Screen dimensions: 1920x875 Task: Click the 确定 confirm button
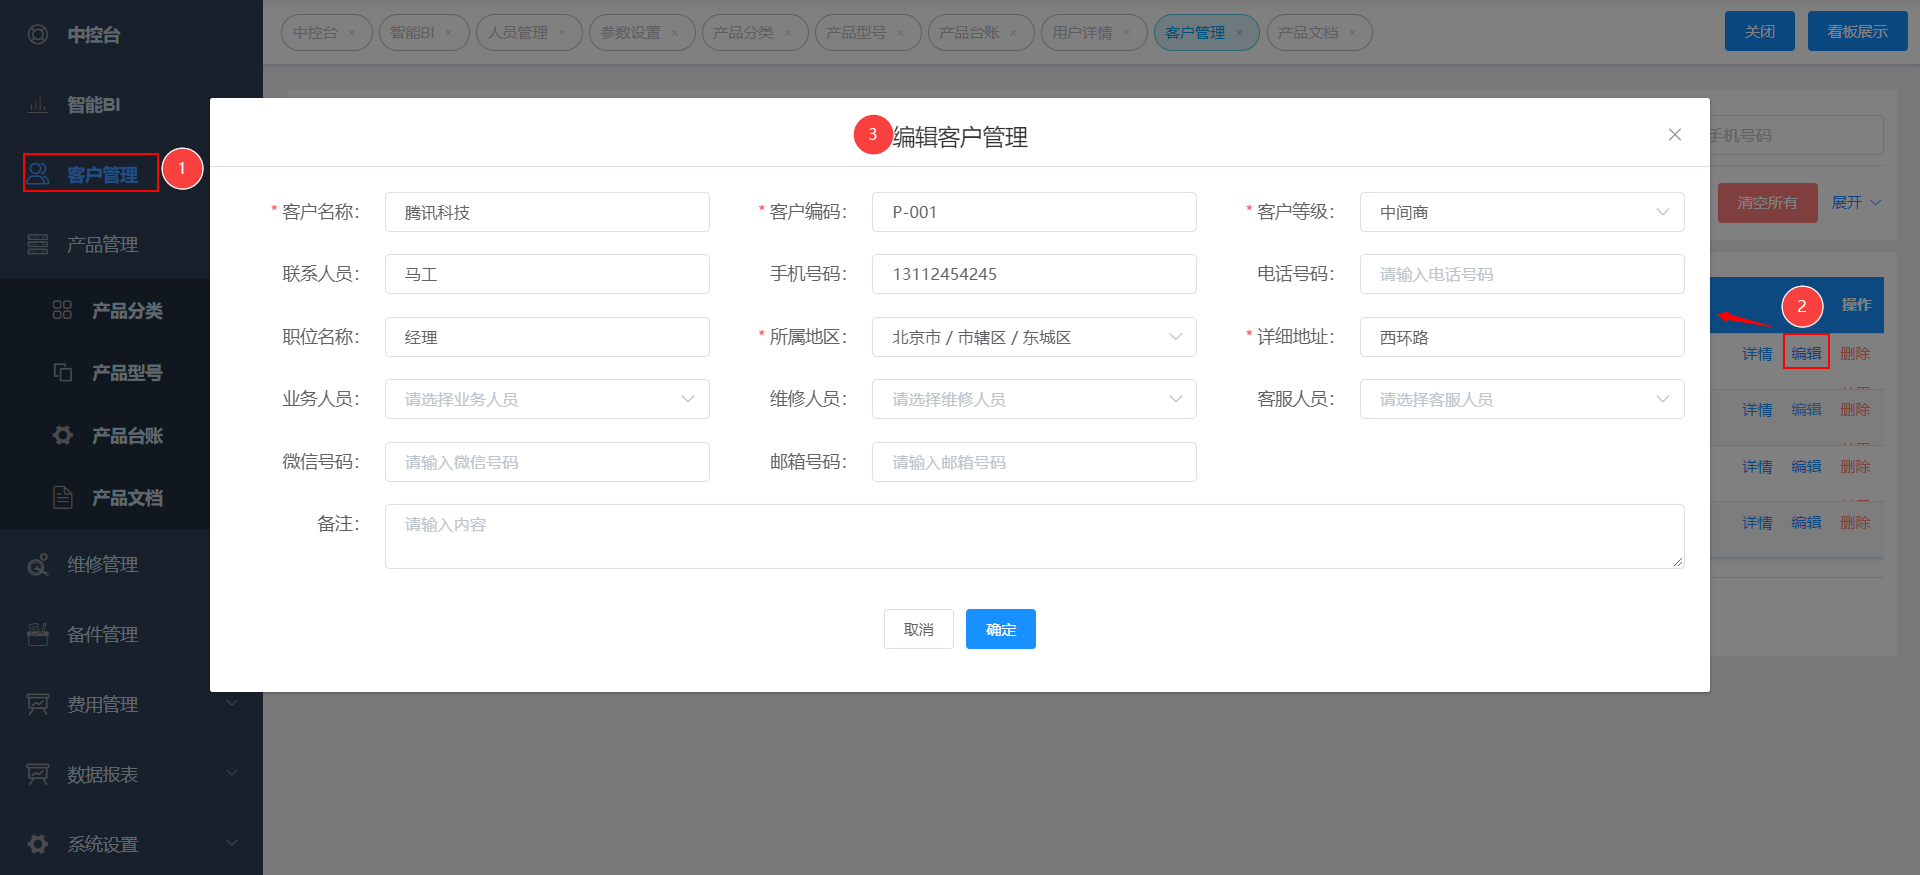pos(1000,629)
